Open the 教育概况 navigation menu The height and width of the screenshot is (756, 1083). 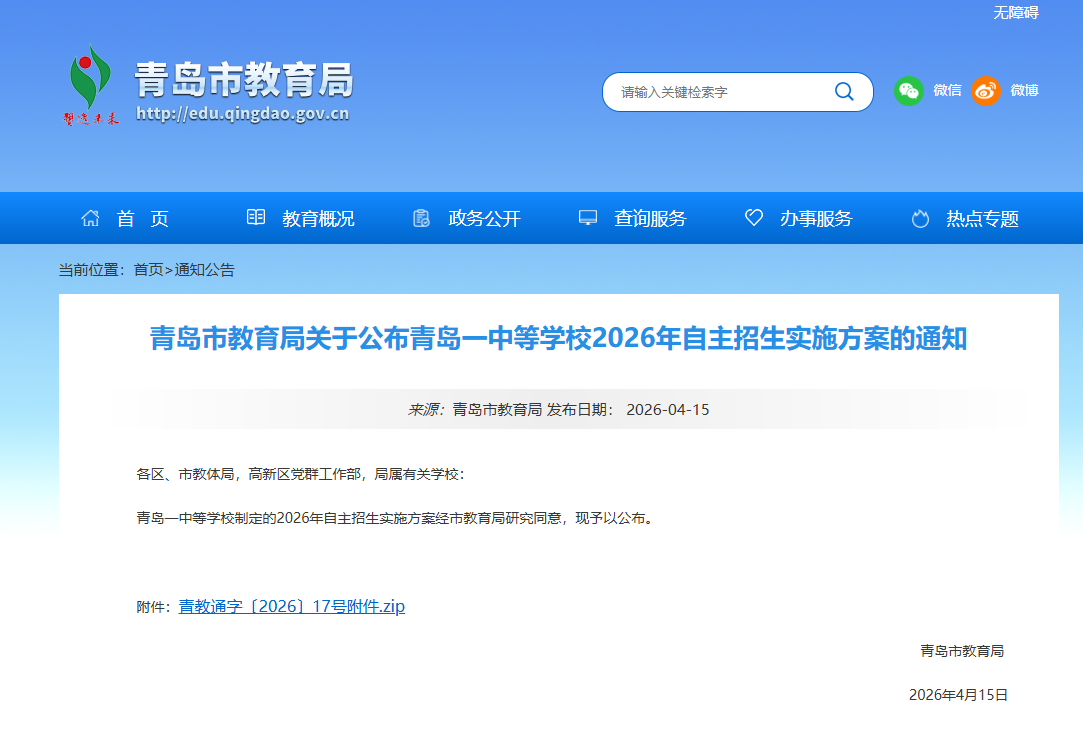point(318,219)
